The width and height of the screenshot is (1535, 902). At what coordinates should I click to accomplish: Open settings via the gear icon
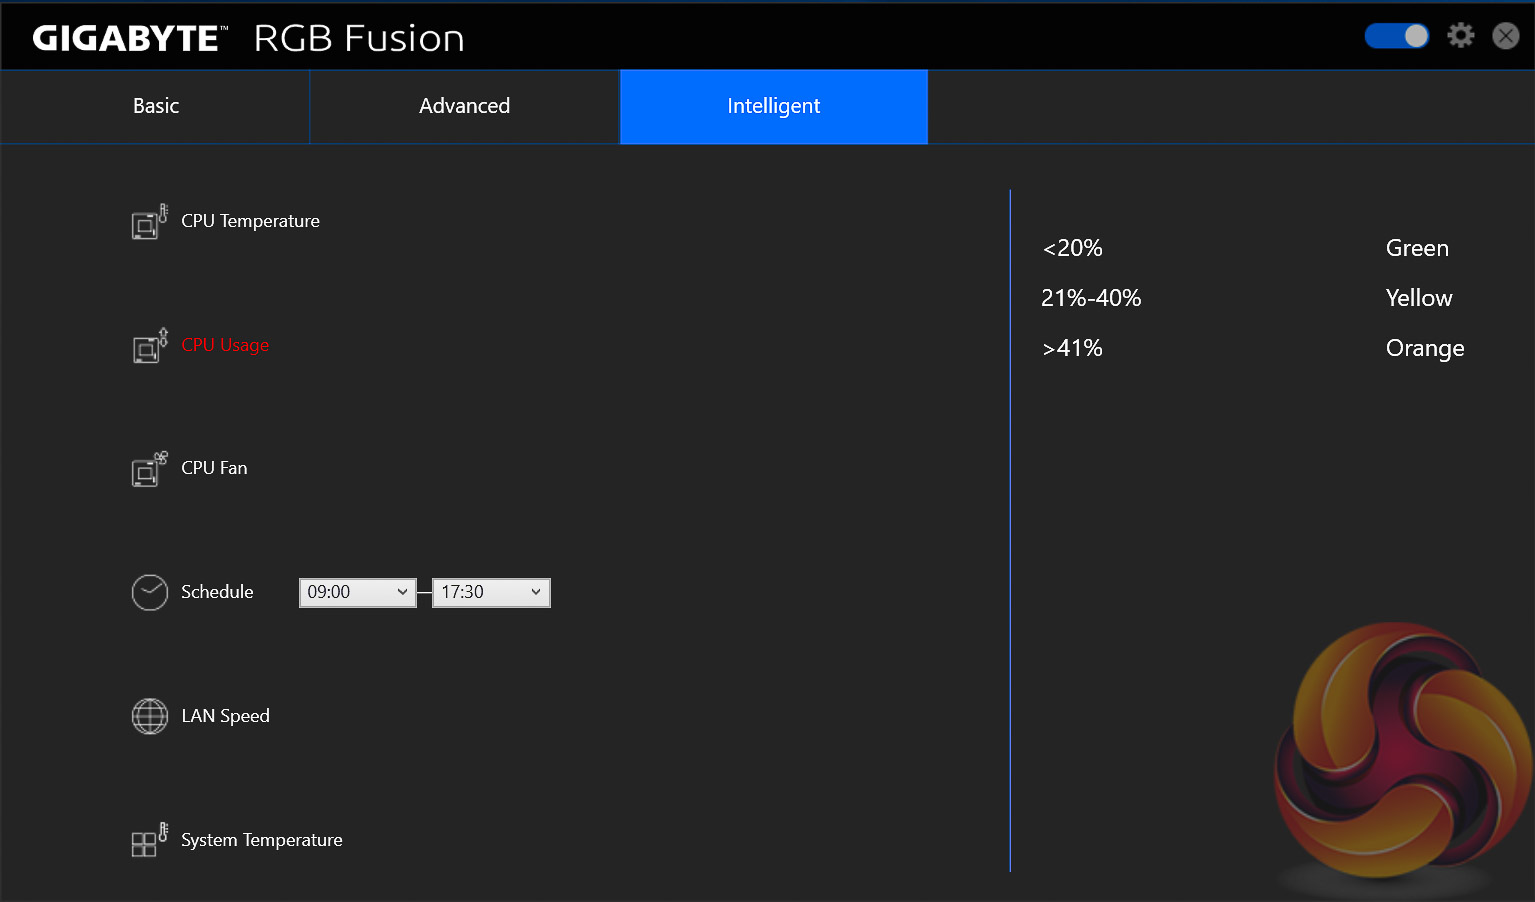pos(1460,36)
